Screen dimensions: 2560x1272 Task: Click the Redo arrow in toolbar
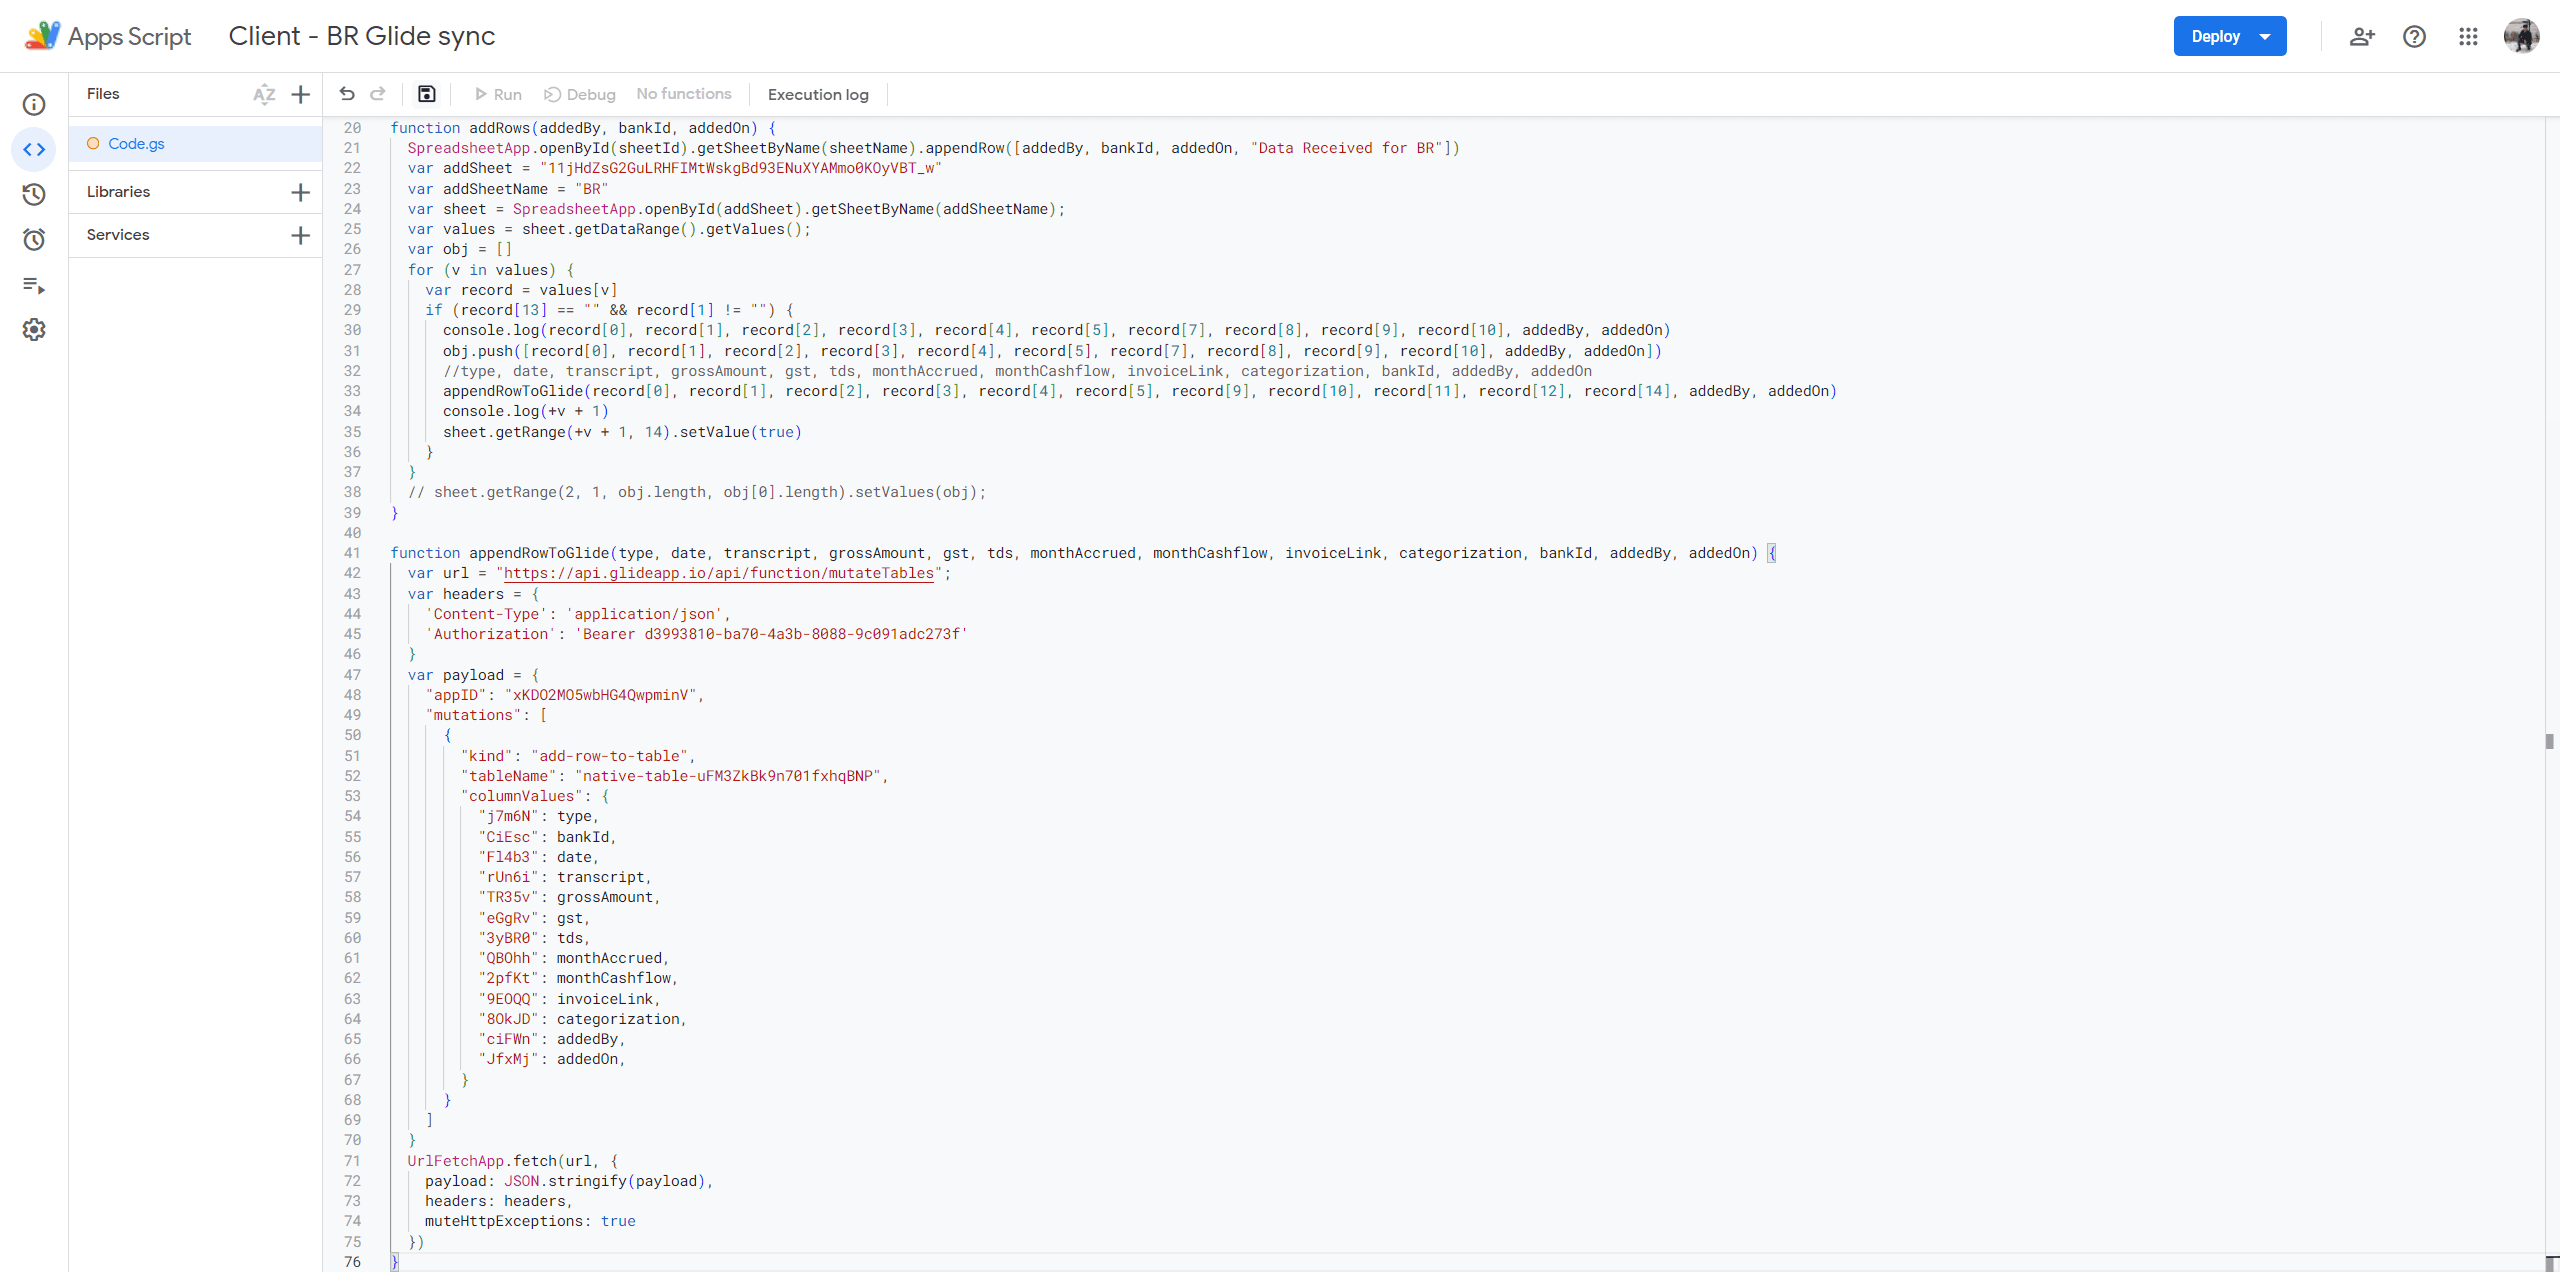click(378, 94)
